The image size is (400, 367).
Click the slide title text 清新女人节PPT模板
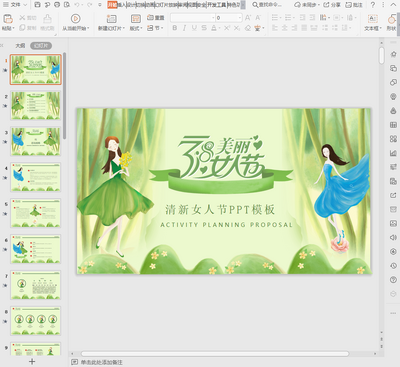click(x=220, y=210)
